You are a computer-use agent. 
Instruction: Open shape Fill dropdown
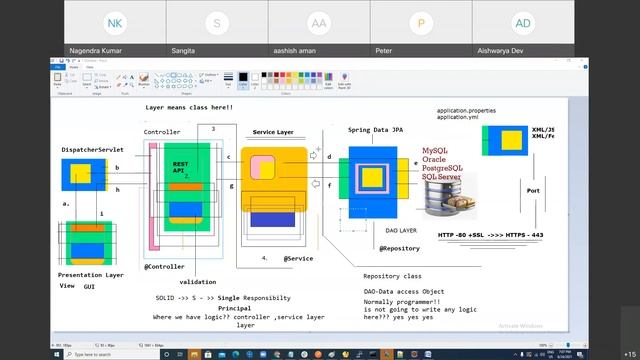coord(206,81)
